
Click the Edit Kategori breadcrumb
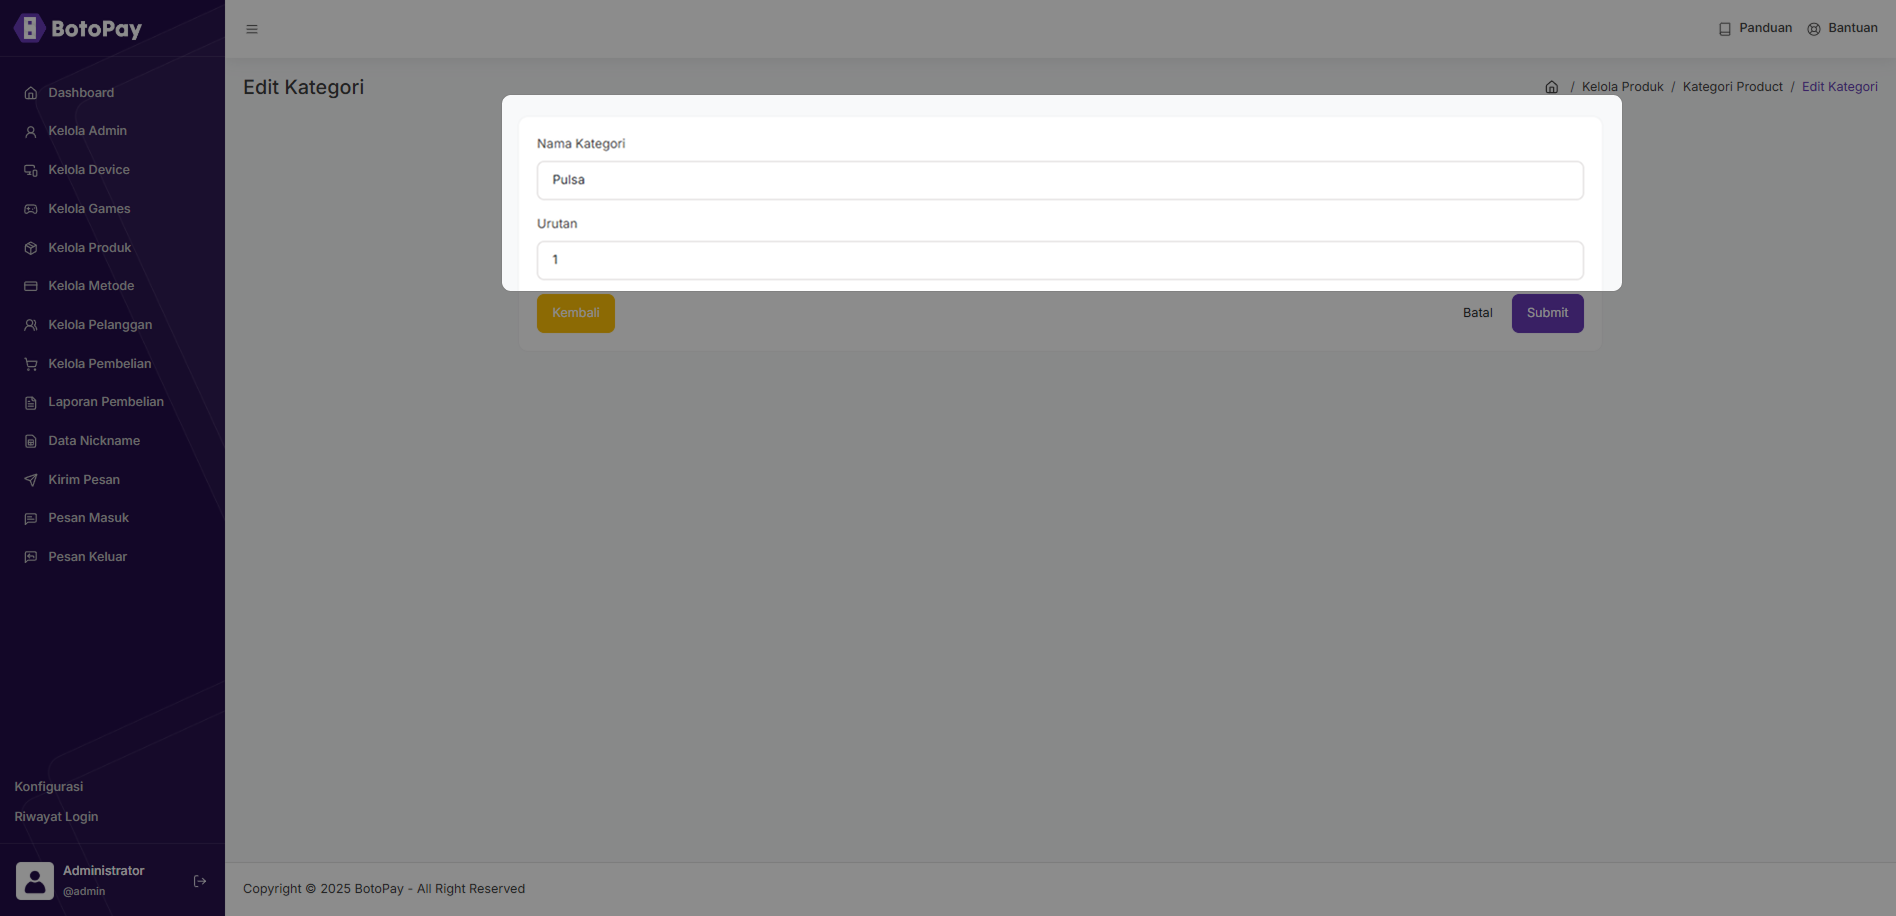1840,87
